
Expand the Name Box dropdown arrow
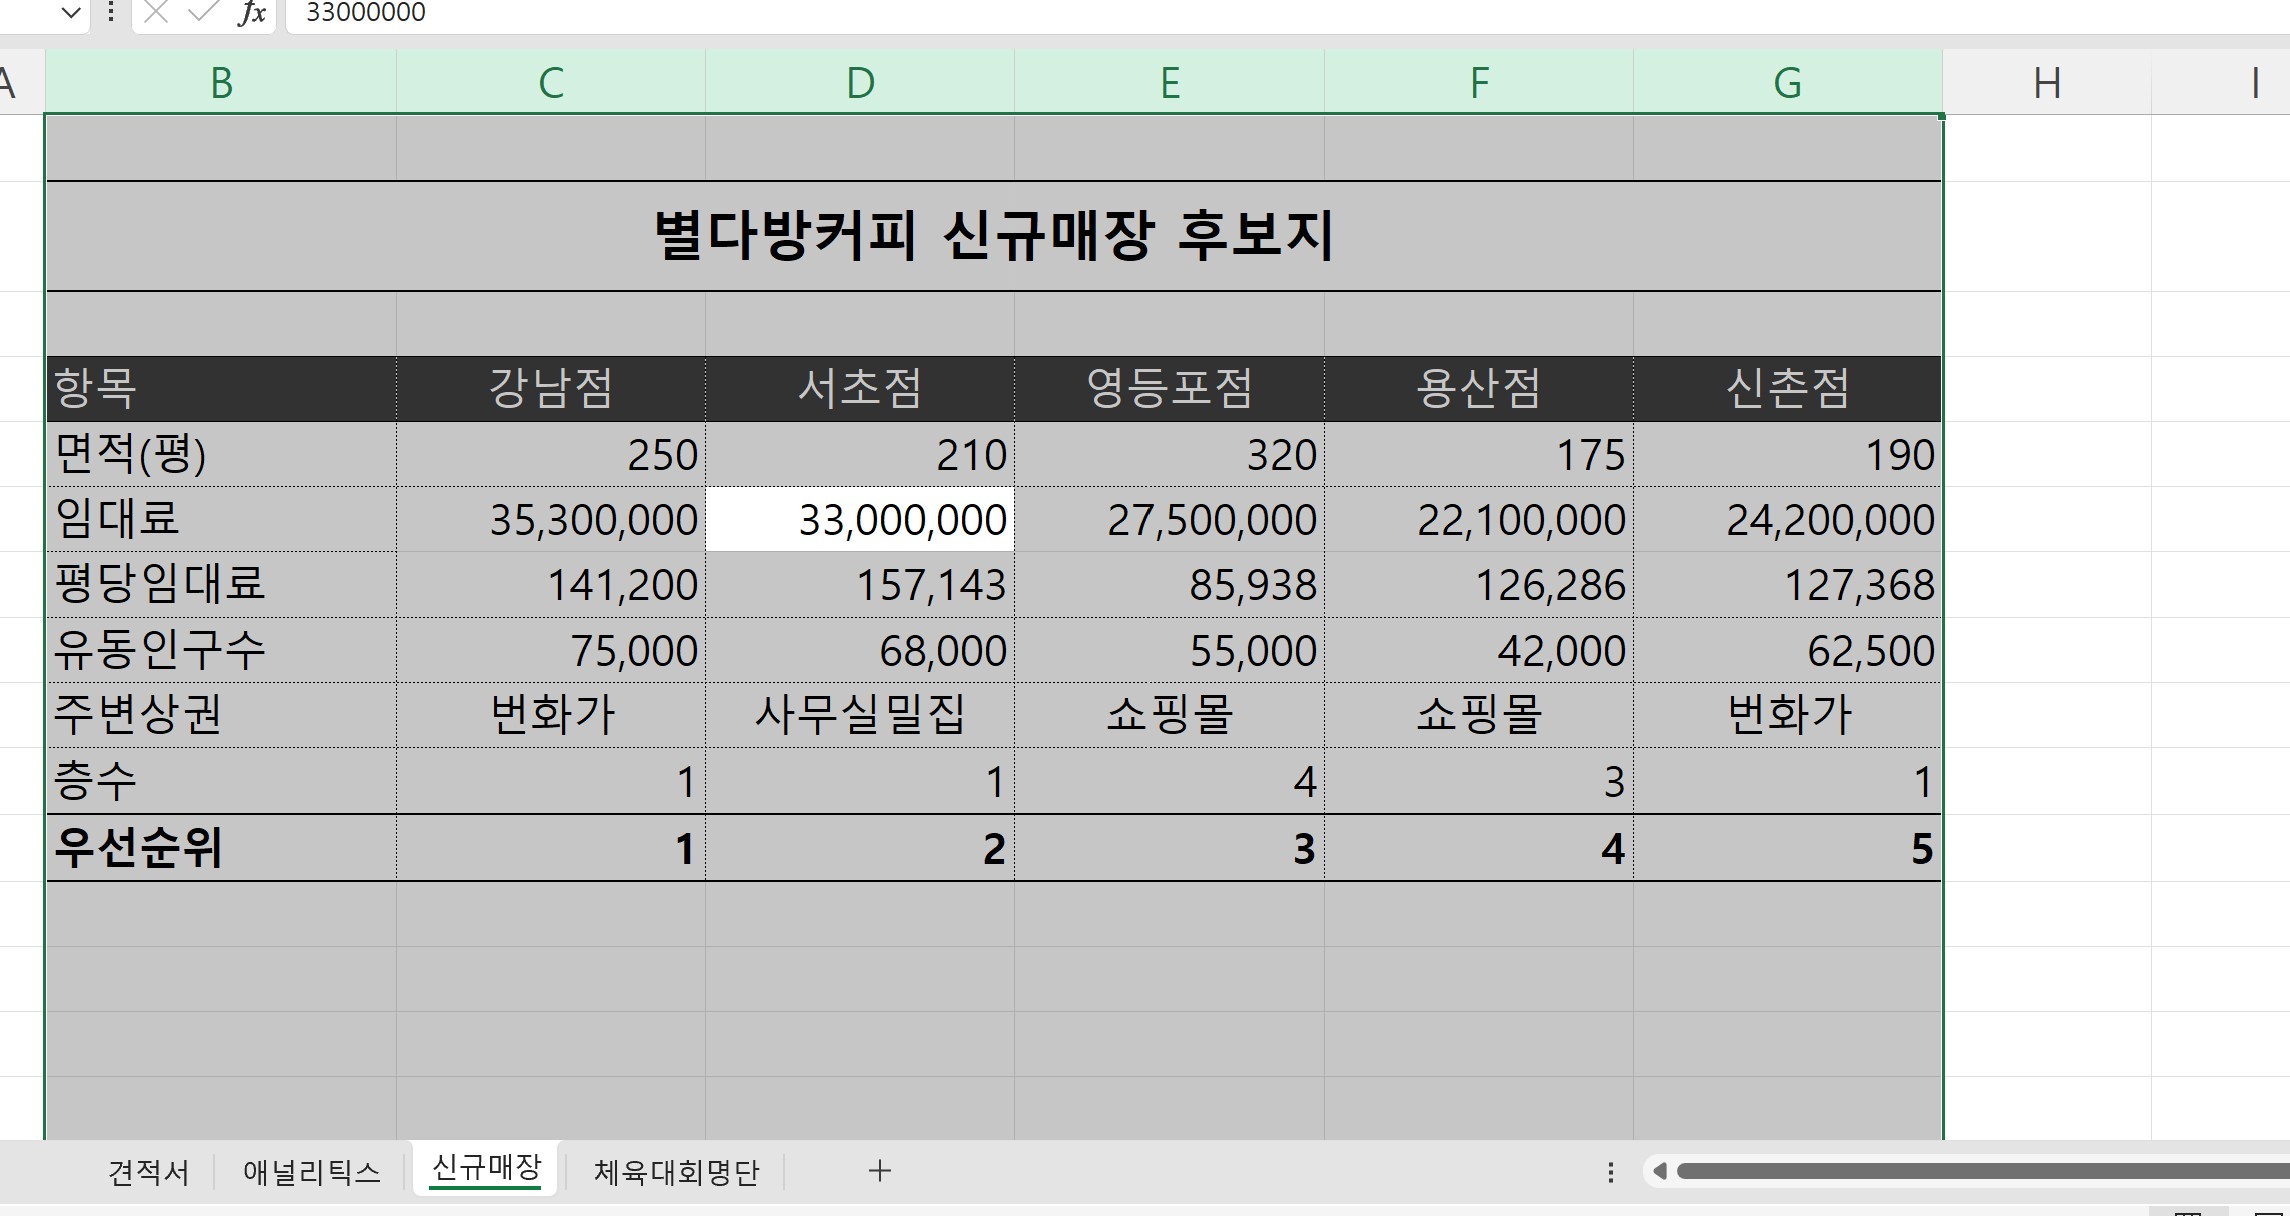[x=71, y=13]
